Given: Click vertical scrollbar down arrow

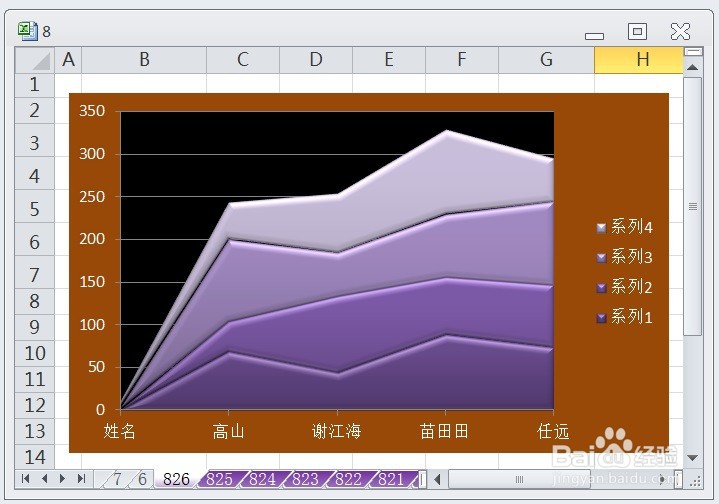Looking at the screenshot, I should click(x=693, y=458).
